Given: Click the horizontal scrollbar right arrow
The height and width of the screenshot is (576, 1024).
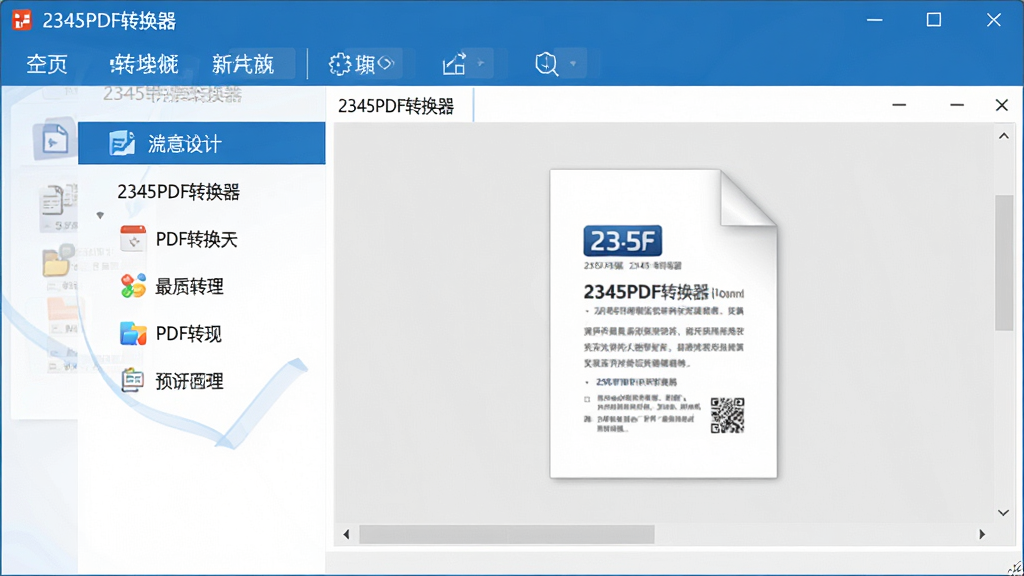Looking at the screenshot, I should (982, 534).
